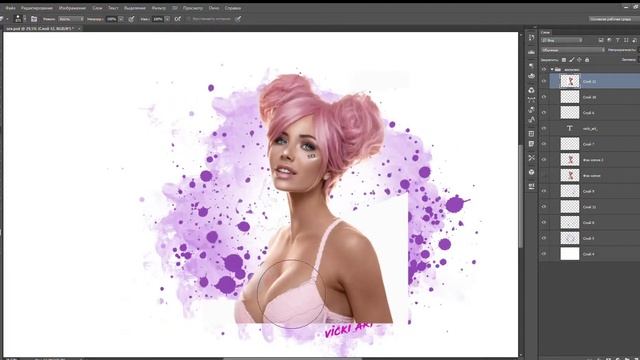Open the Выделение menu
The width and height of the screenshot is (640, 360).
click(135, 8)
